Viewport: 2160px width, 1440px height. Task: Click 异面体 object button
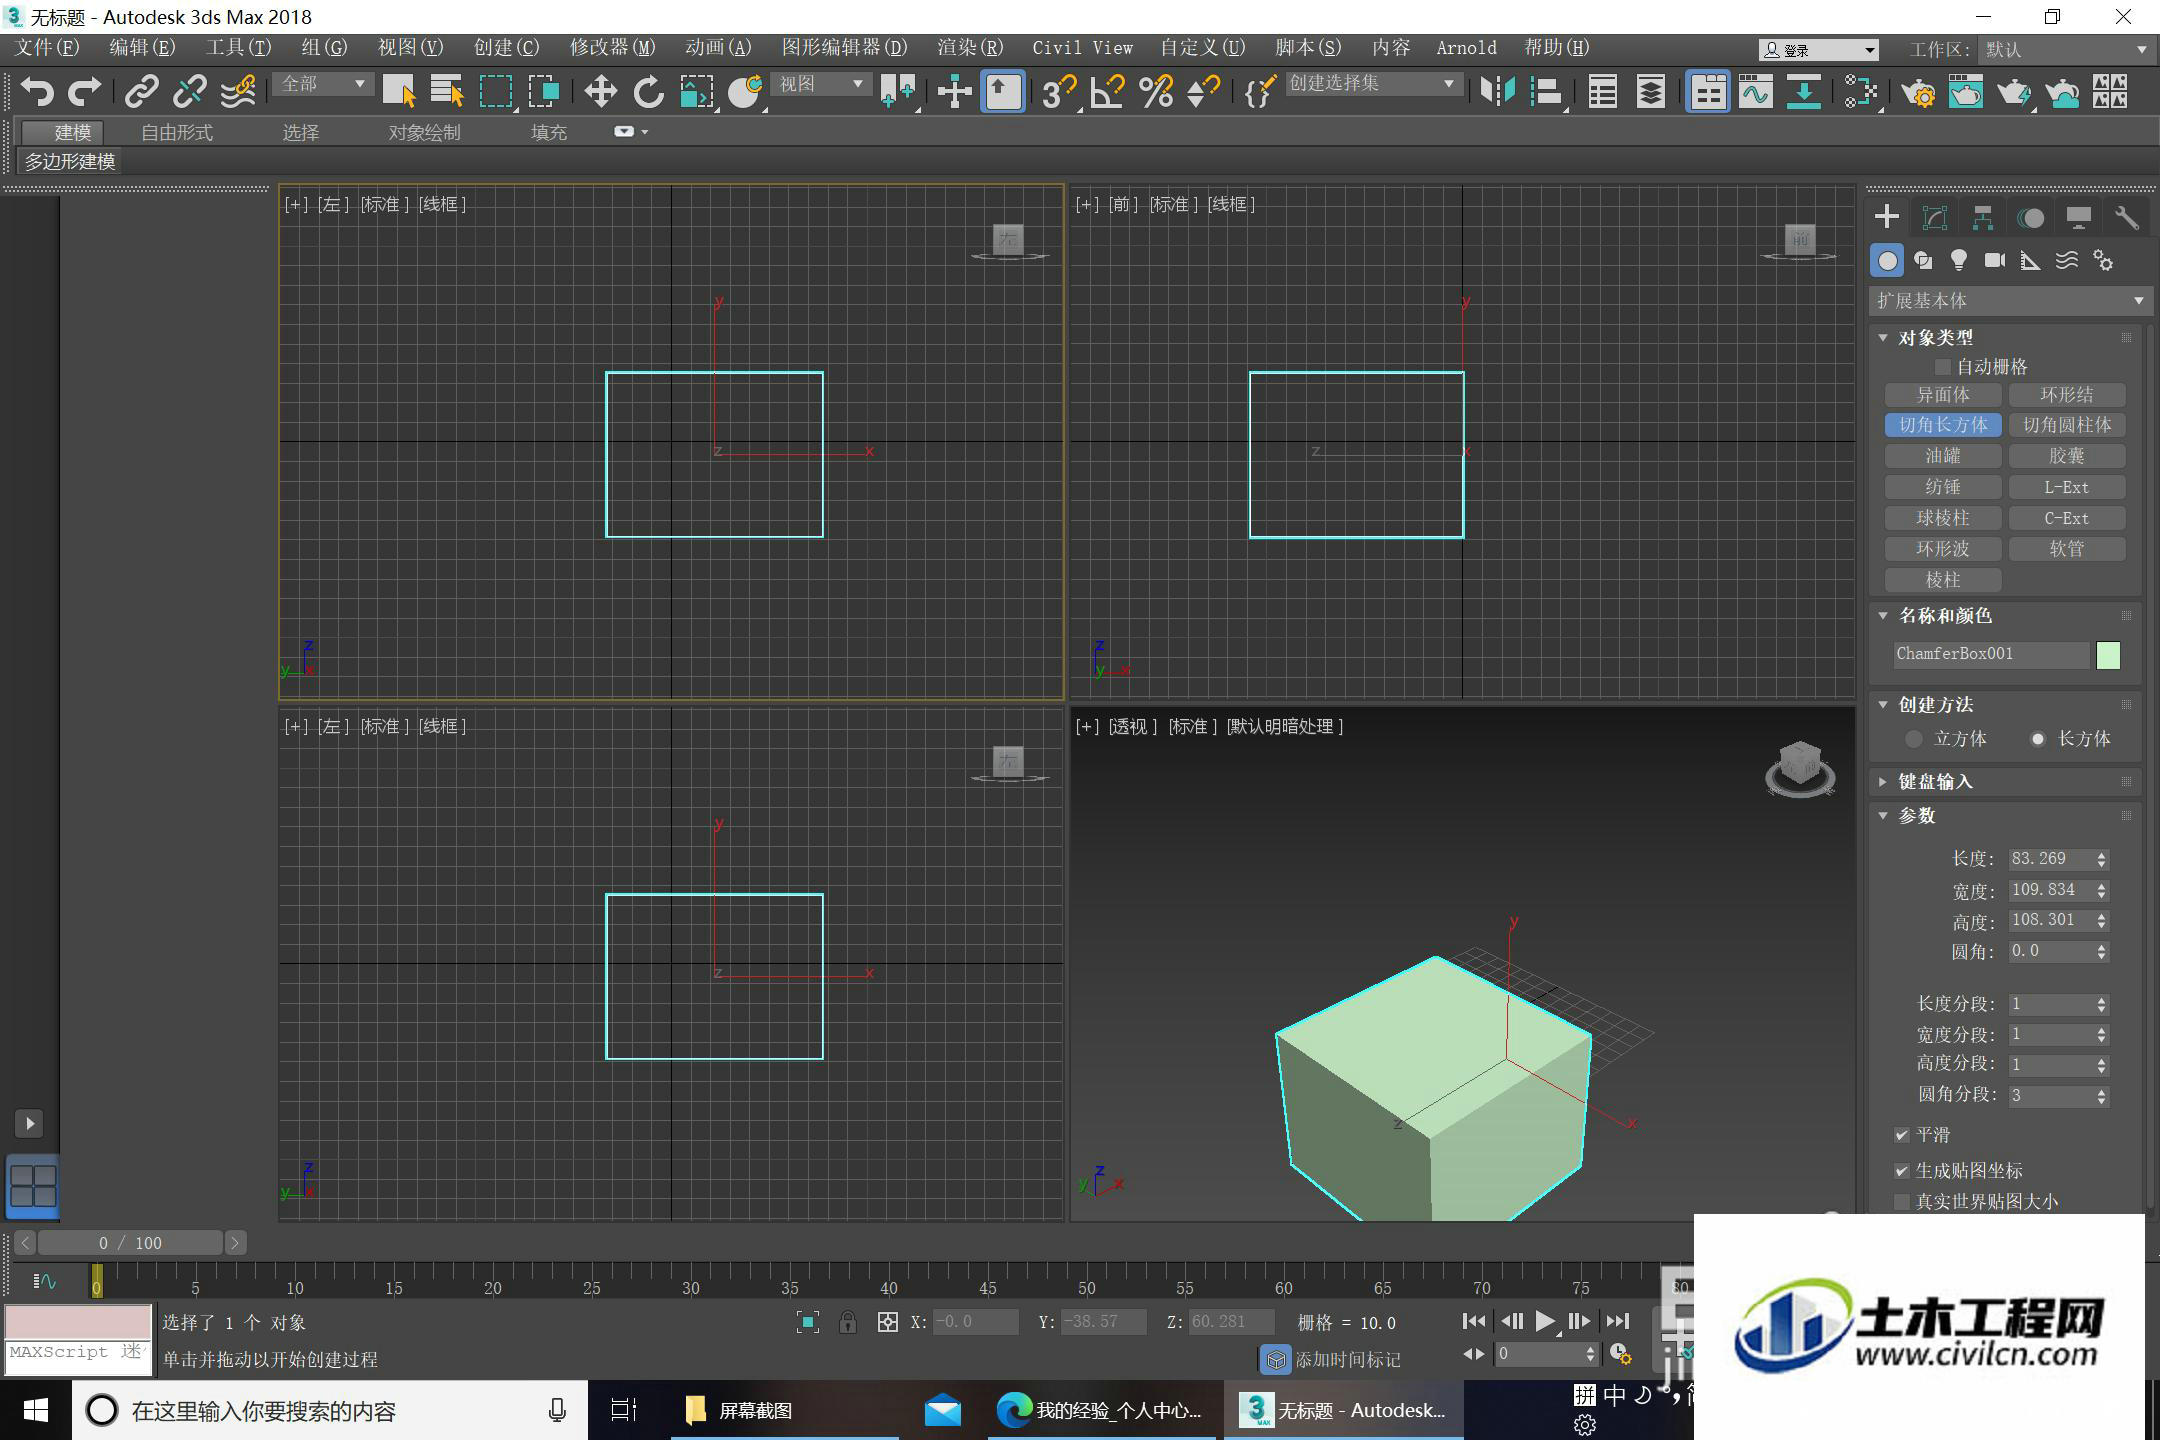click(1943, 395)
